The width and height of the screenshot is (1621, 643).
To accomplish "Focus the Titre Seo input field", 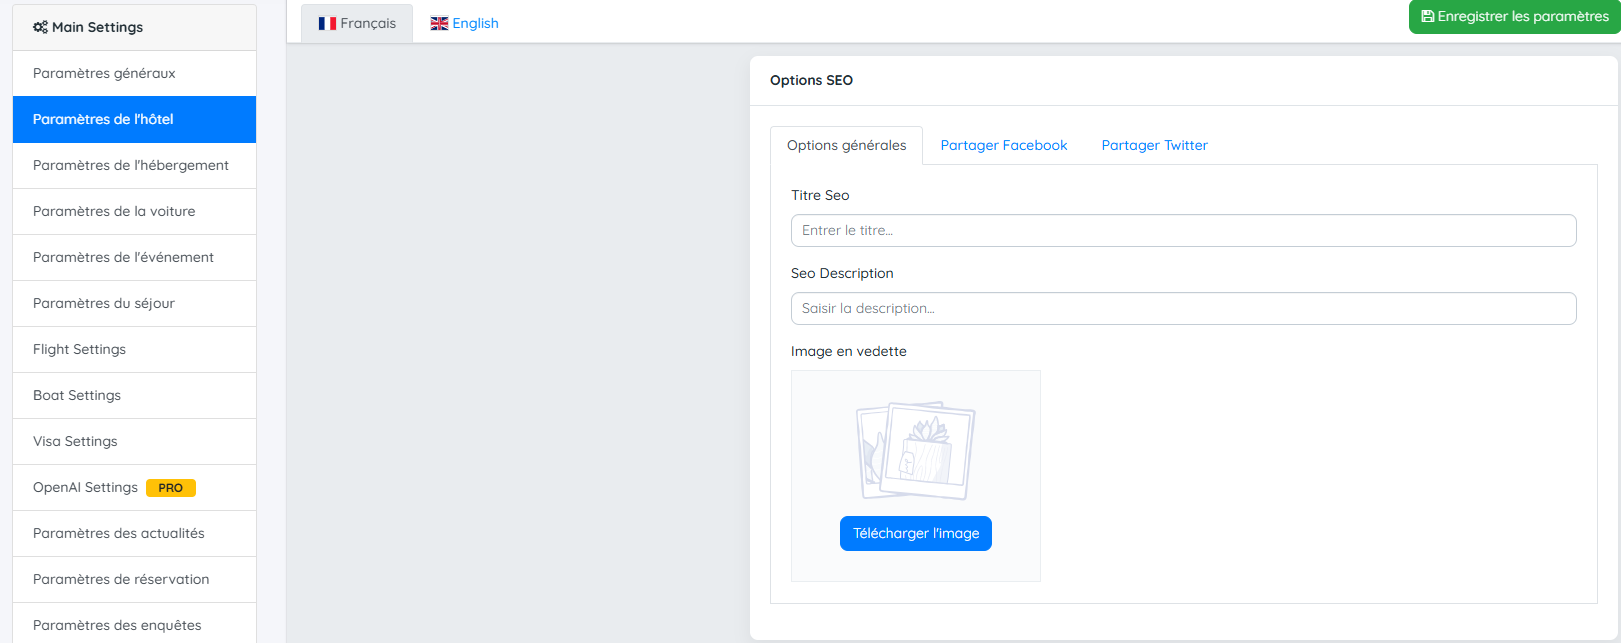I will pos(1183,230).
